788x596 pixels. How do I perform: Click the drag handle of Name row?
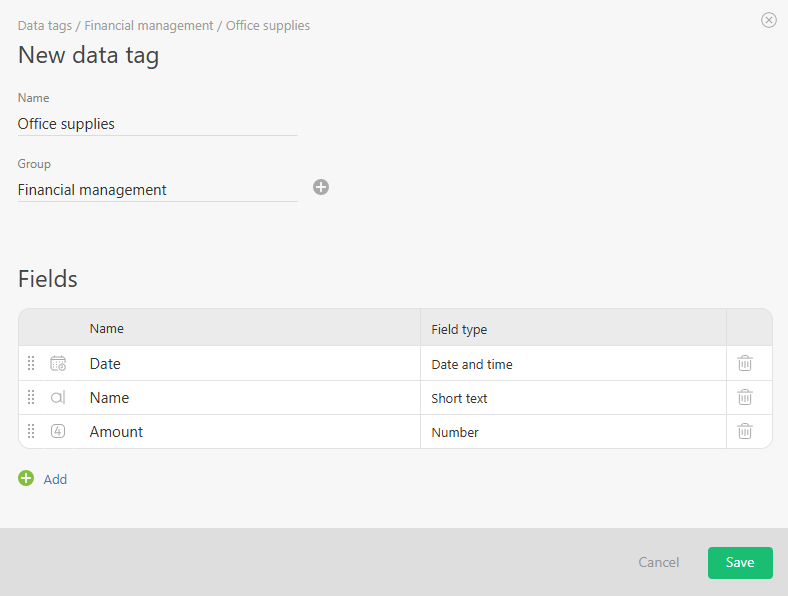[31, 398]
